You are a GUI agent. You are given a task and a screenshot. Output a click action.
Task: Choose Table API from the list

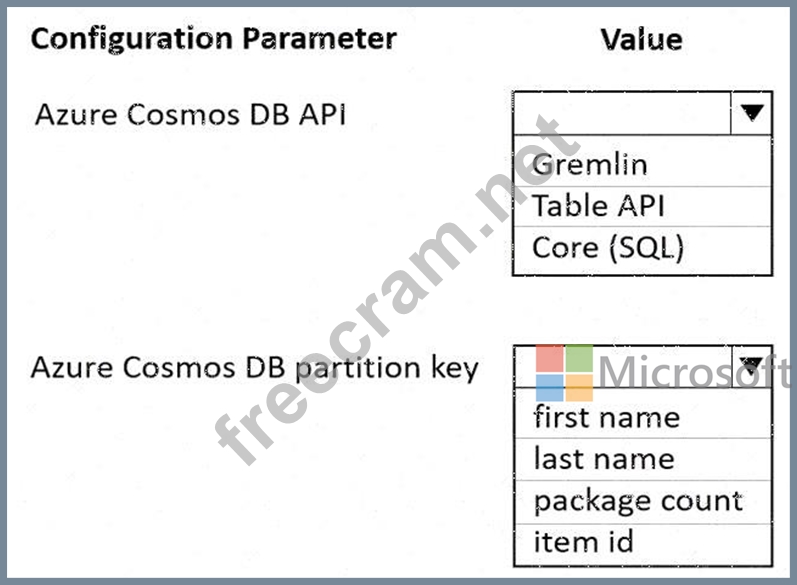coord(642,206)
